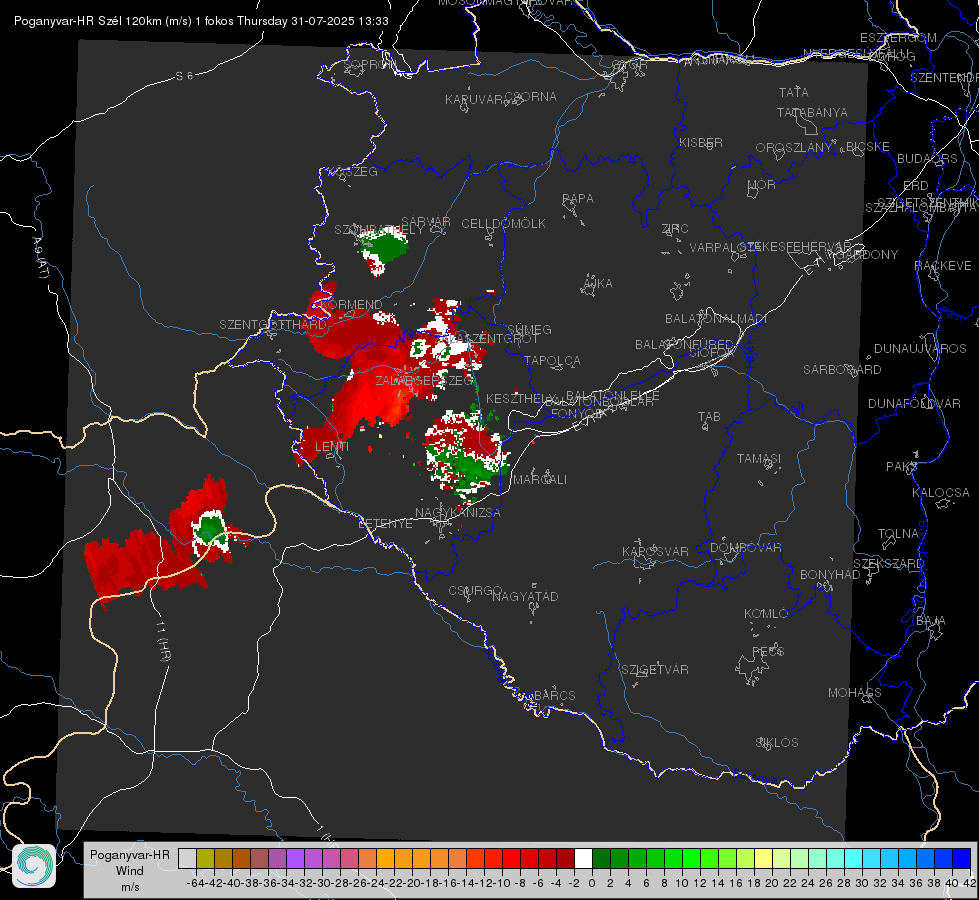The width and height of the screenshot is (979, 900).
Task: Click the TOLNA town label
Action: point(898,533)
